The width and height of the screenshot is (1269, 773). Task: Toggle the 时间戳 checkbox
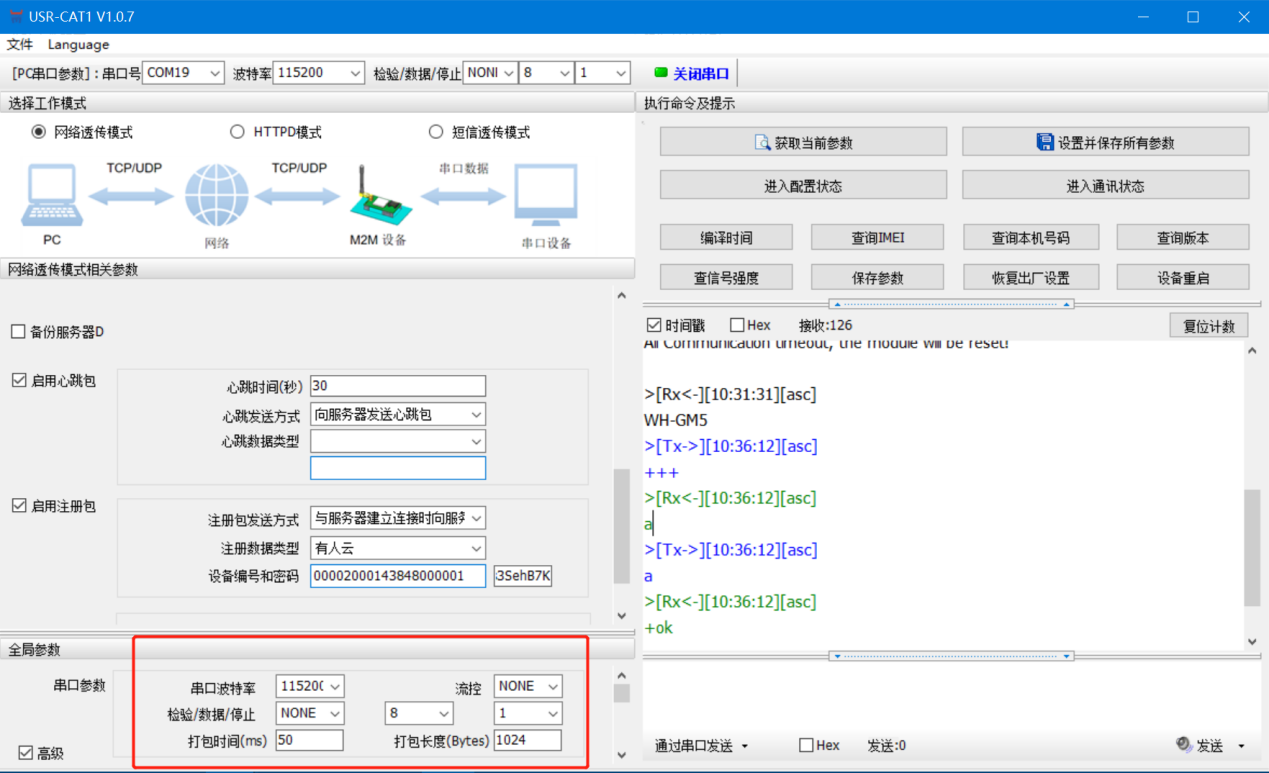(x=654, y=325)
